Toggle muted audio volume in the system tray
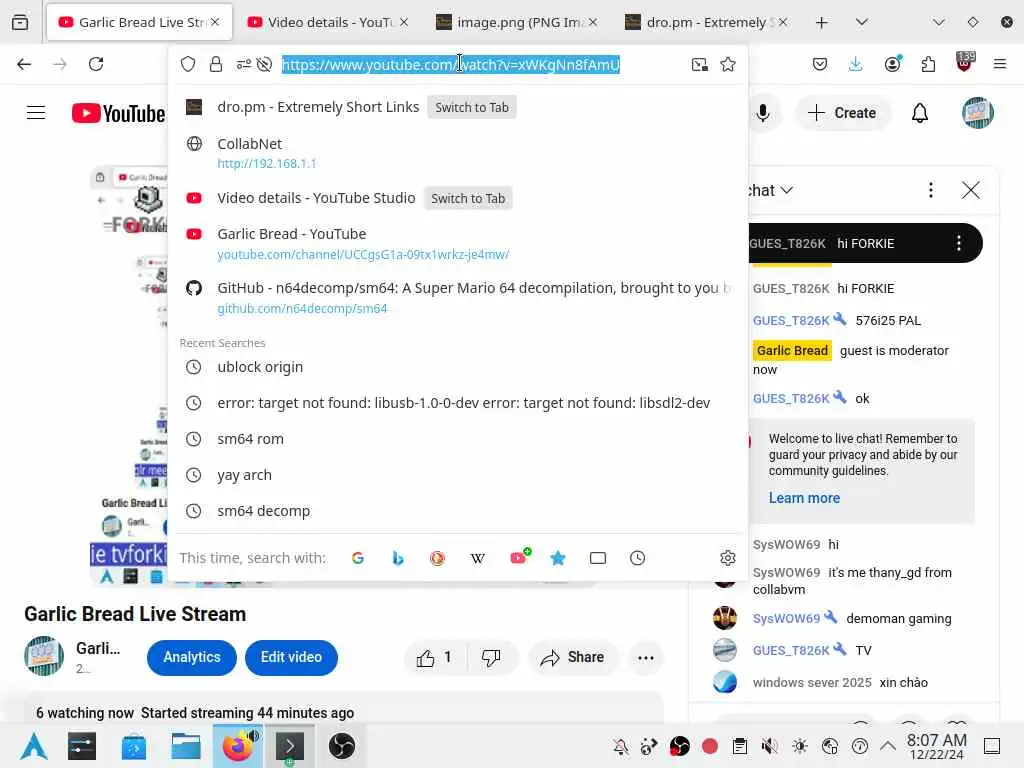Viewport: 1024px width, 768px height. [x=770, y=746]
